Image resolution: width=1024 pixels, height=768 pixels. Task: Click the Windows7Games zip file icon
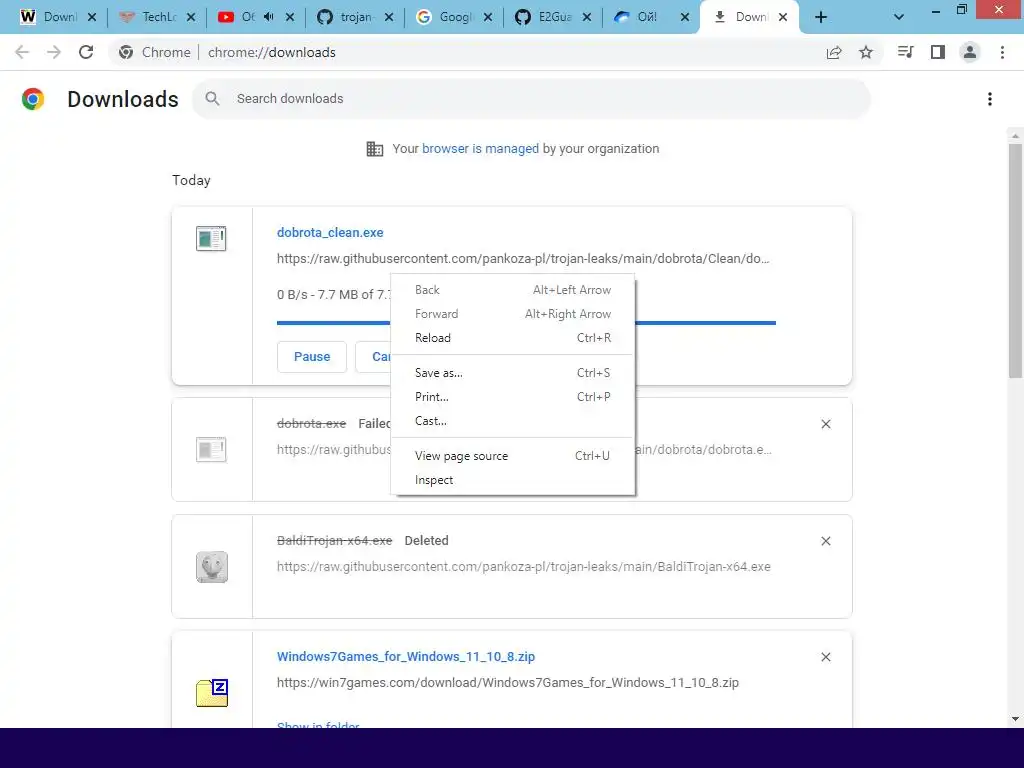click(212, 693)
